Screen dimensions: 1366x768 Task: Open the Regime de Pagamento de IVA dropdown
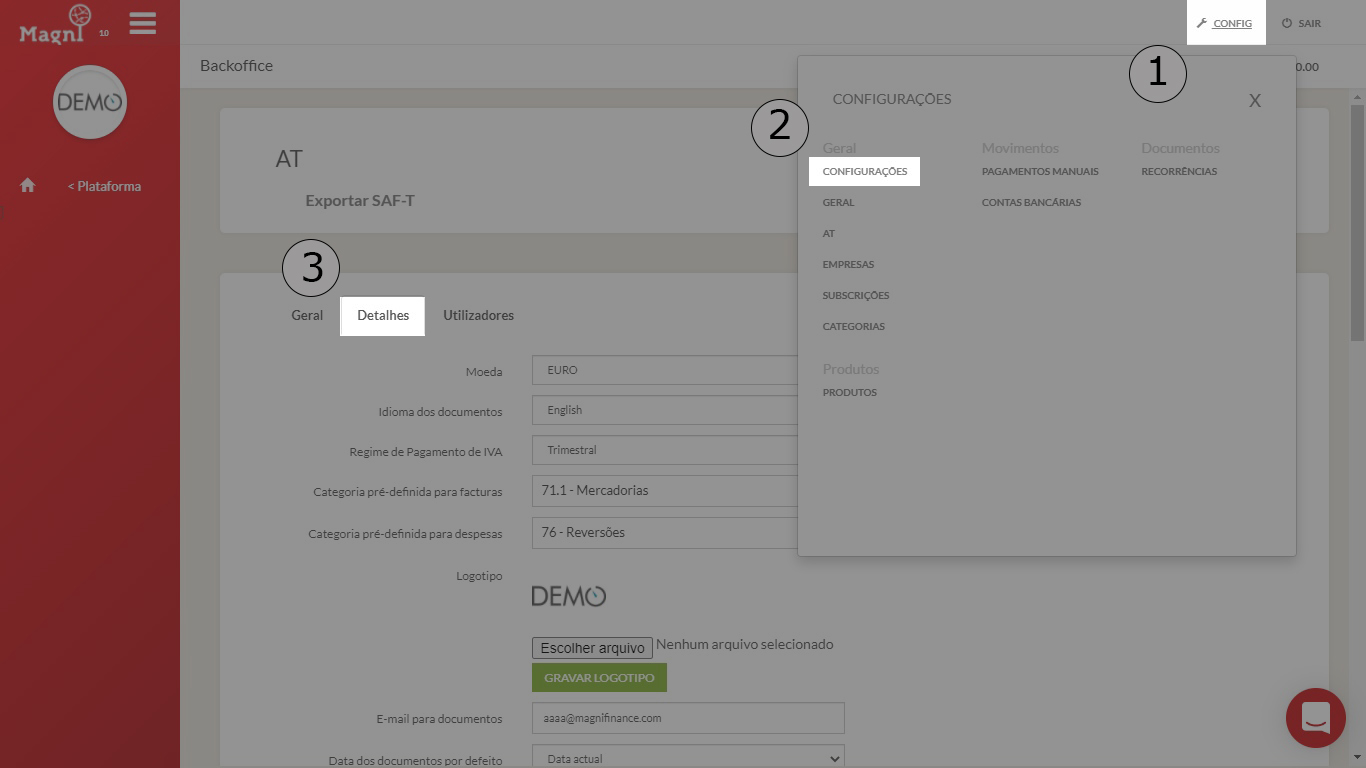(x=665, y=450)
